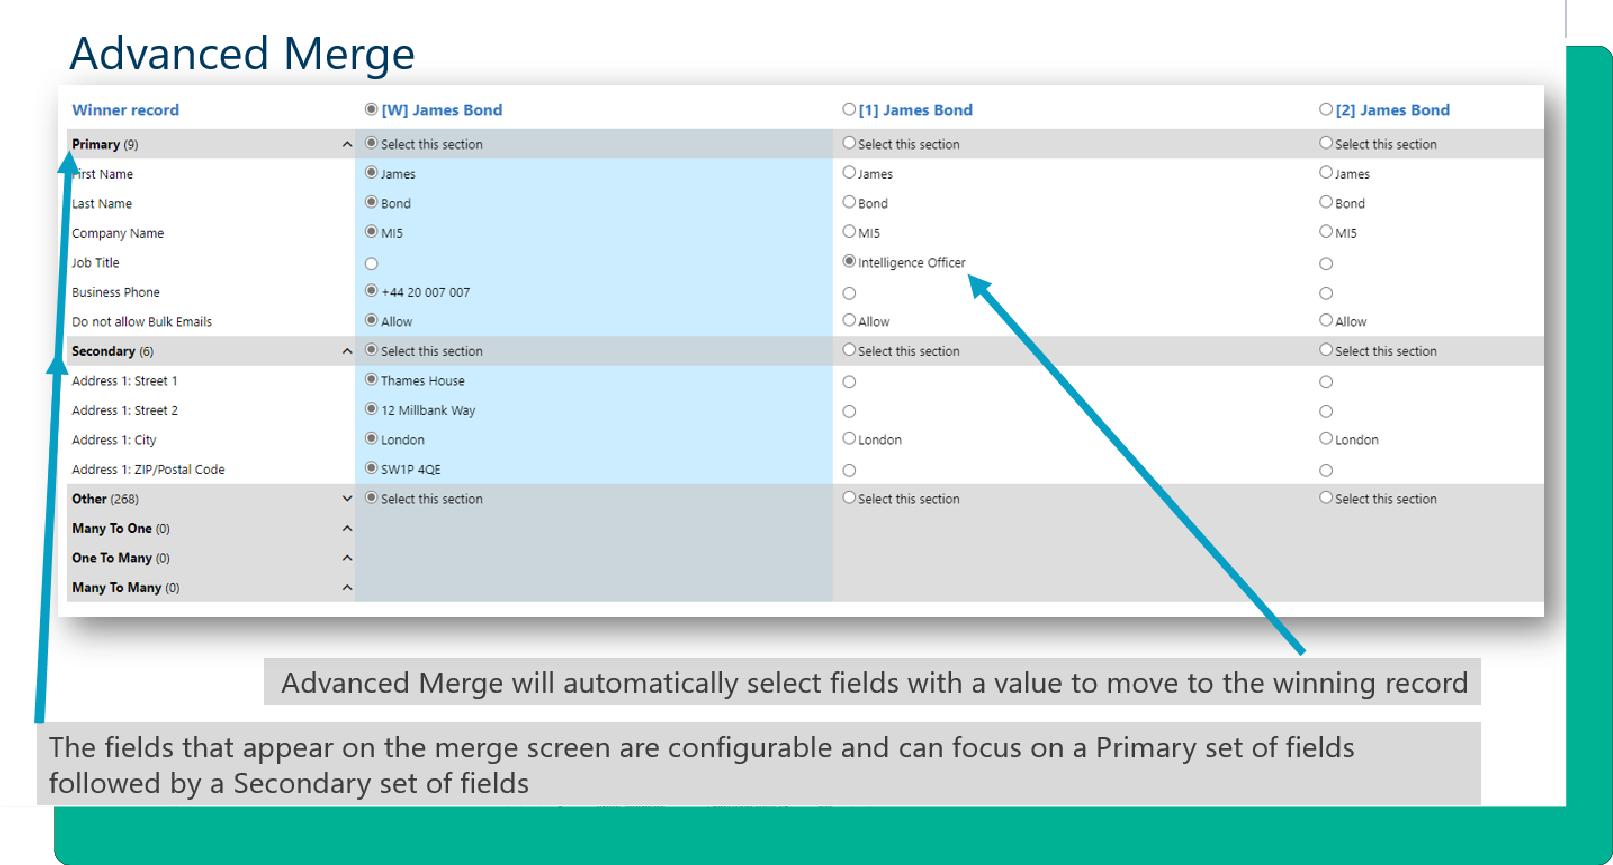Toggle the One To Many section chevron

[x=347, y=558]
